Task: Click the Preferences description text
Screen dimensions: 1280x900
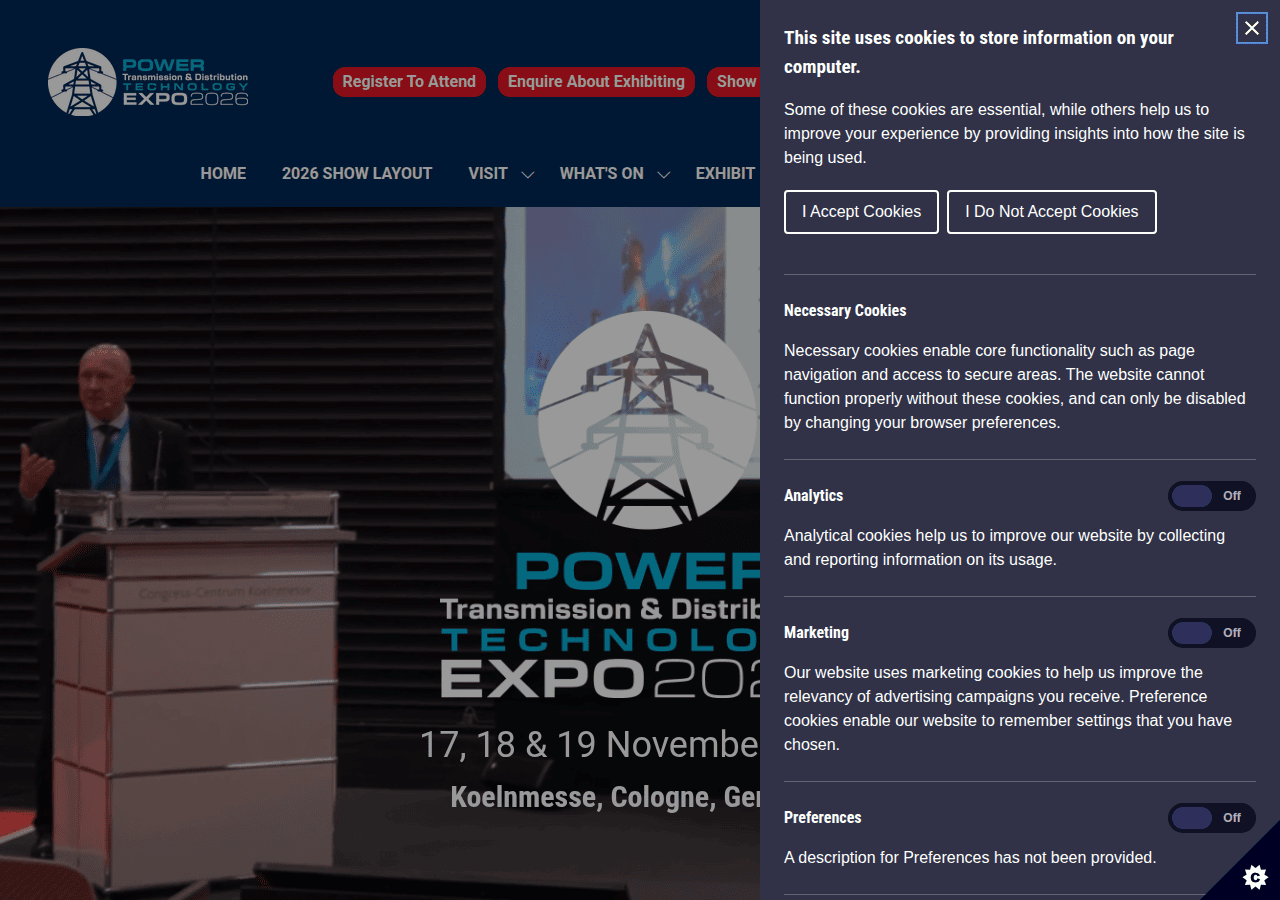Action: click(x=970, y=858)
